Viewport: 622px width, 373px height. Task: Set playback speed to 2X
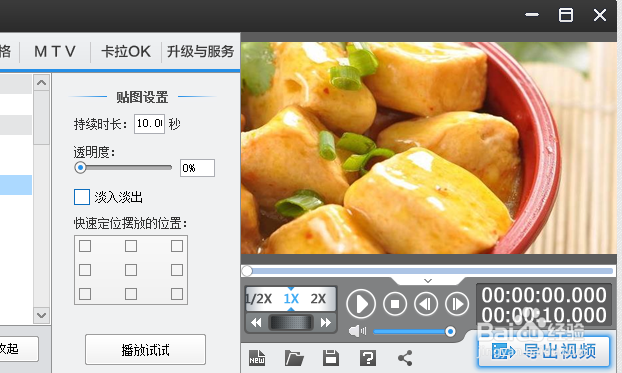318,298
